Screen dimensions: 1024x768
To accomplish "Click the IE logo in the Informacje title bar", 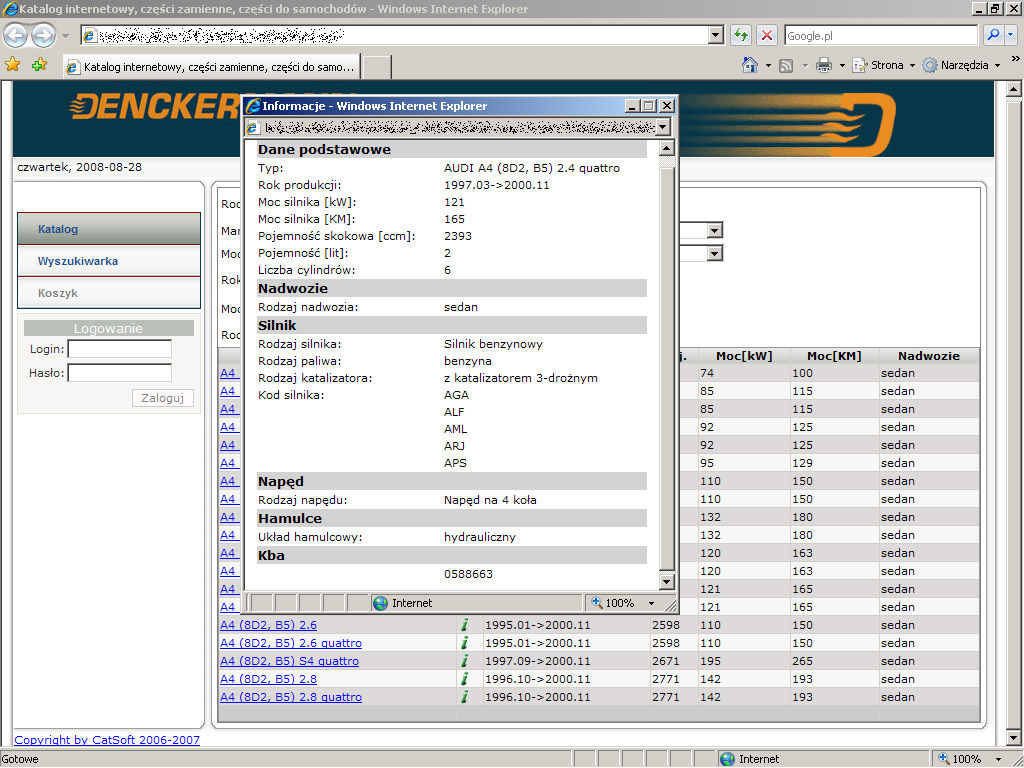I will (x=253, y=106).
